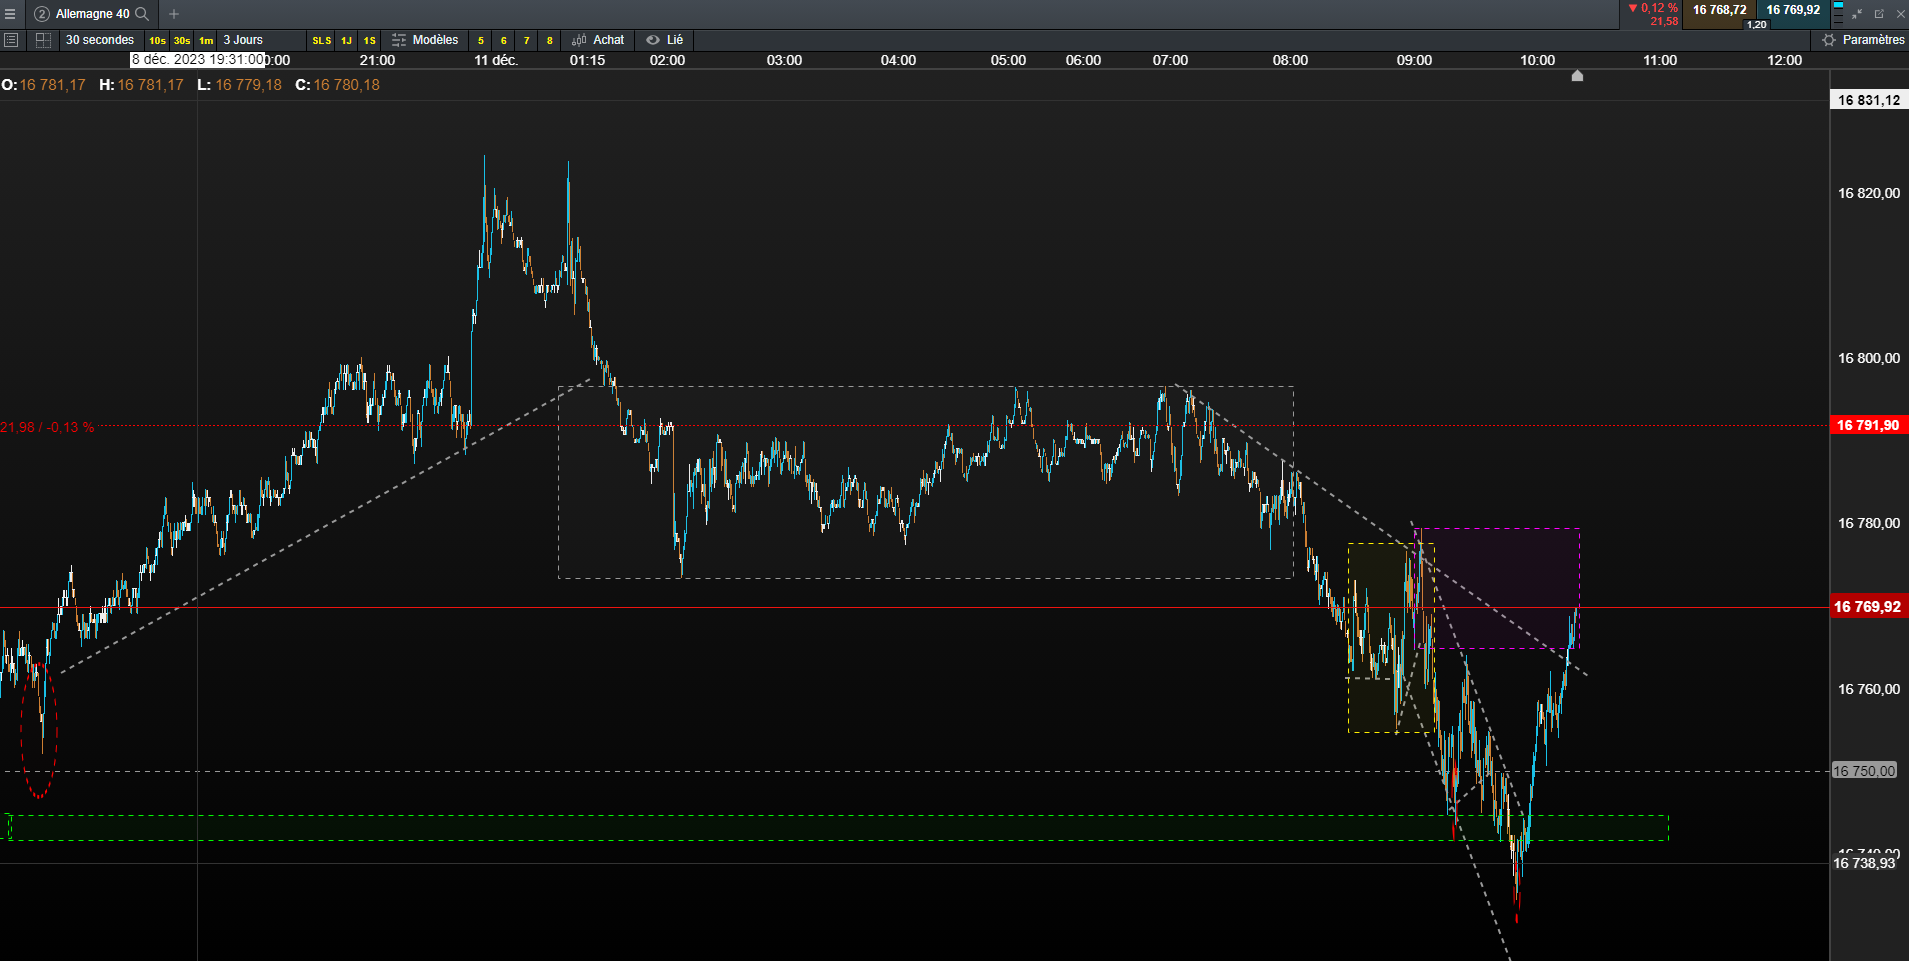Viewport: 1909px width, 961px height.
Task: Click the 16 738,93 price label
Action: tap(1864, 863)
